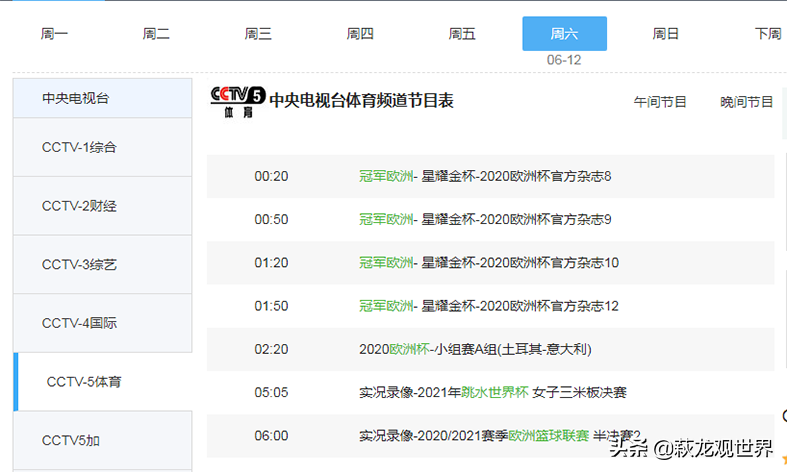This screenshot has height=472, width=787.
Task: Open the 跳水世界杯 link at 05:05
Action: tap(495, 392)
